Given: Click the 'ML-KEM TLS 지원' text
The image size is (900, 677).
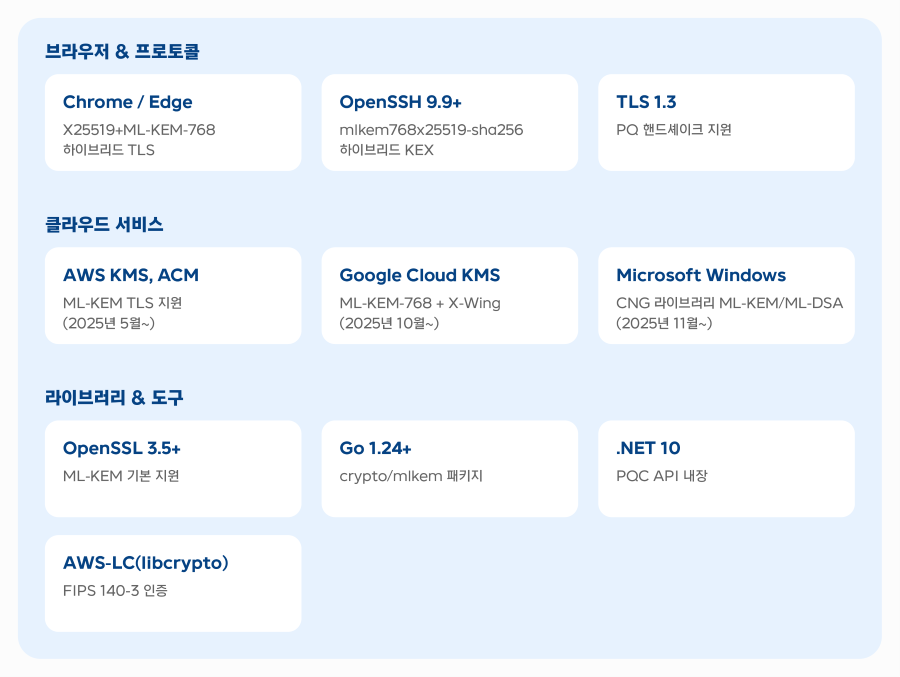Looking at the screenshot, I should coord(122,303).
